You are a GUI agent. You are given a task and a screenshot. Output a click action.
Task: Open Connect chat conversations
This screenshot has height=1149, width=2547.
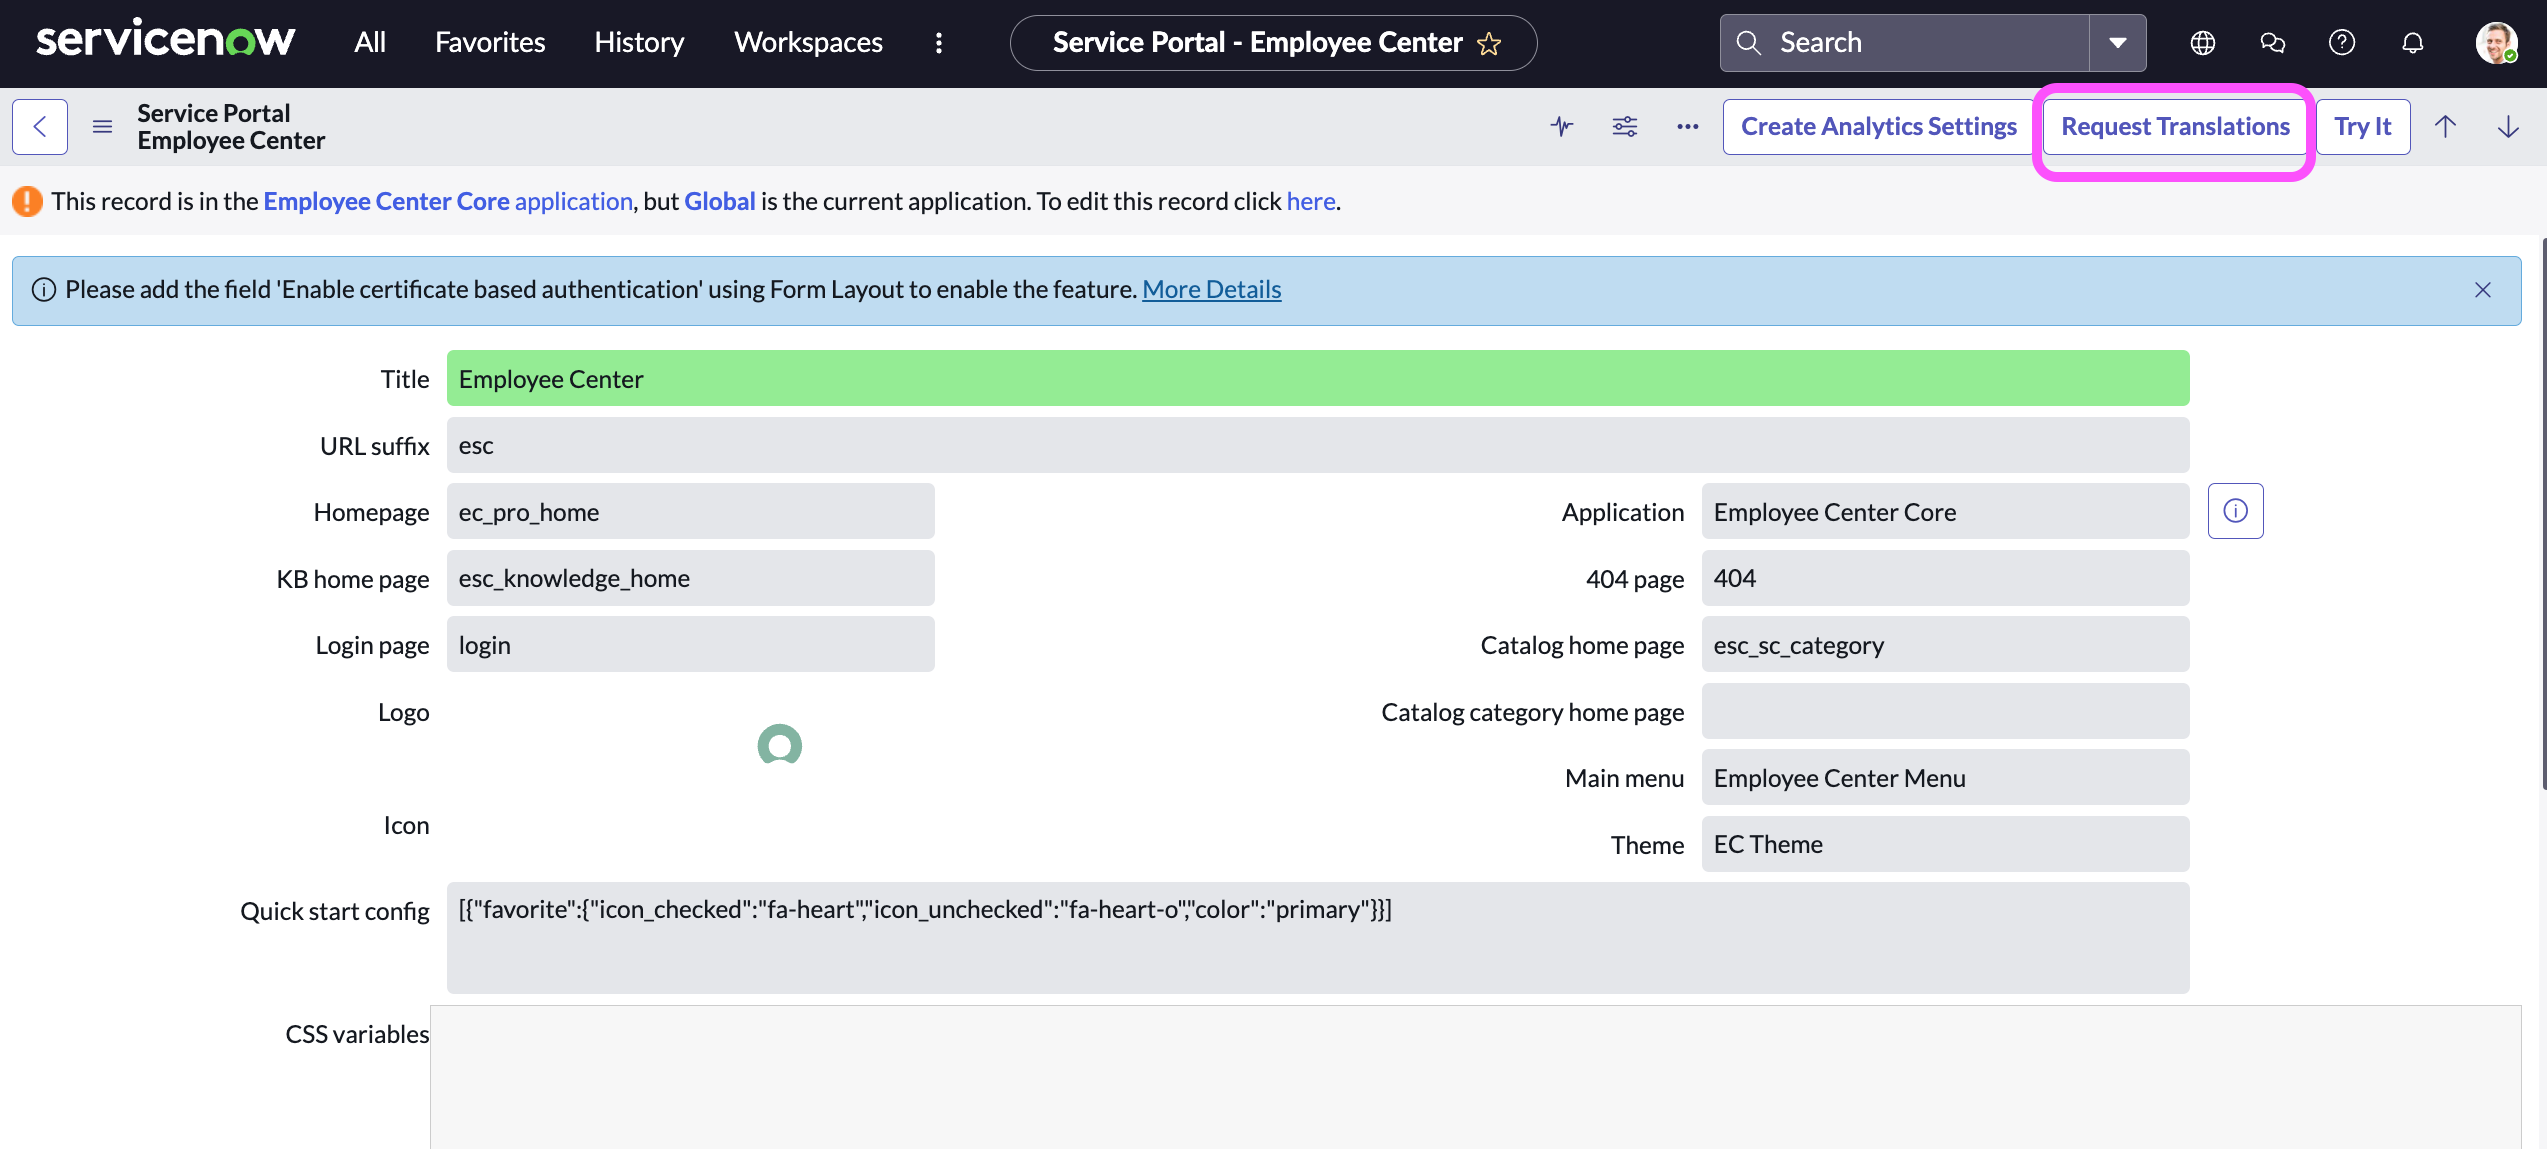pyautogui.click(x=2272, y=42)
